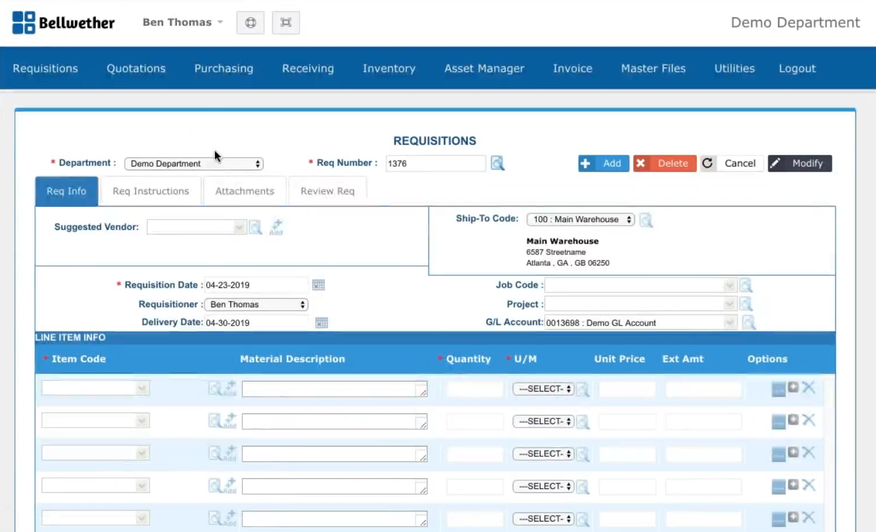Open the Purchasing menu
Image resolution: width=876 pixels, height=532 pixels.
pos(224,69)
